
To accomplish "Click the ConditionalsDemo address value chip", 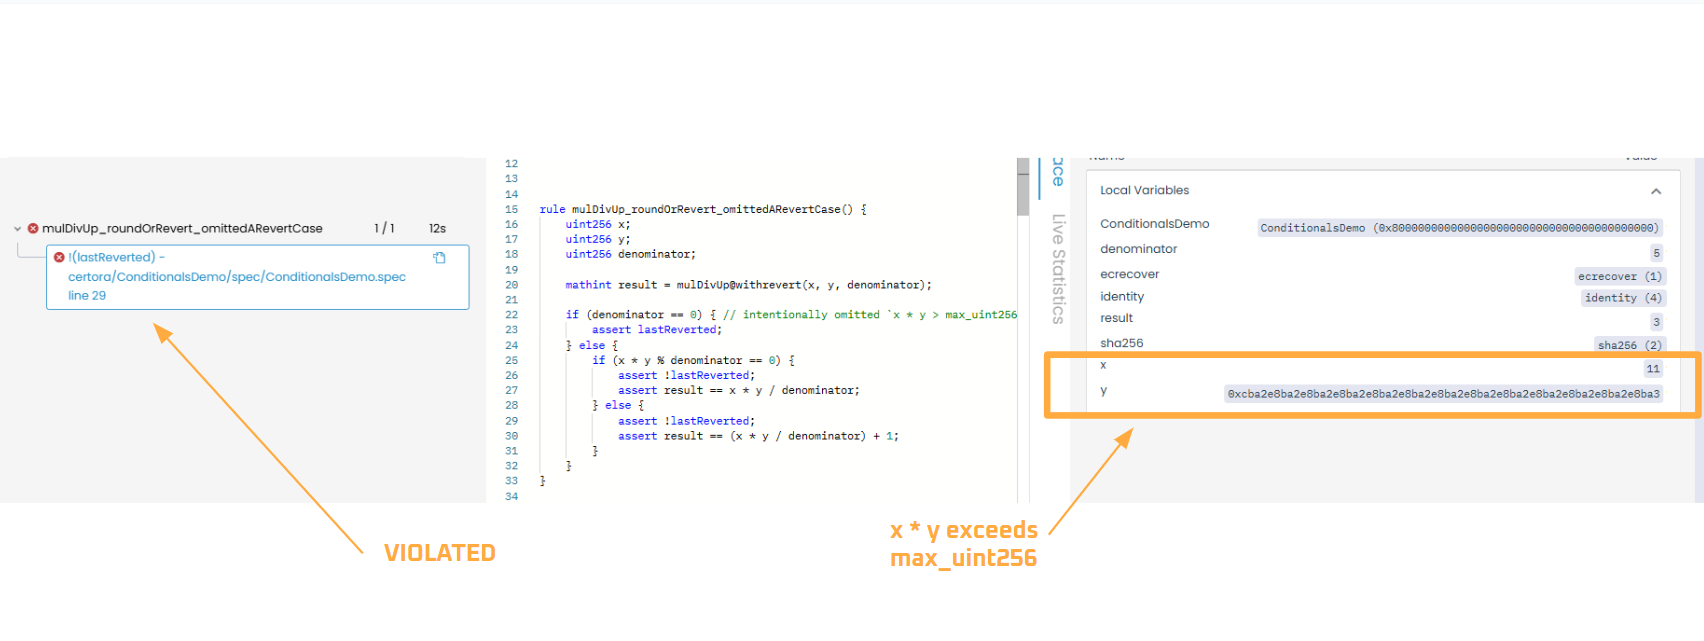I will (1459, 228).
